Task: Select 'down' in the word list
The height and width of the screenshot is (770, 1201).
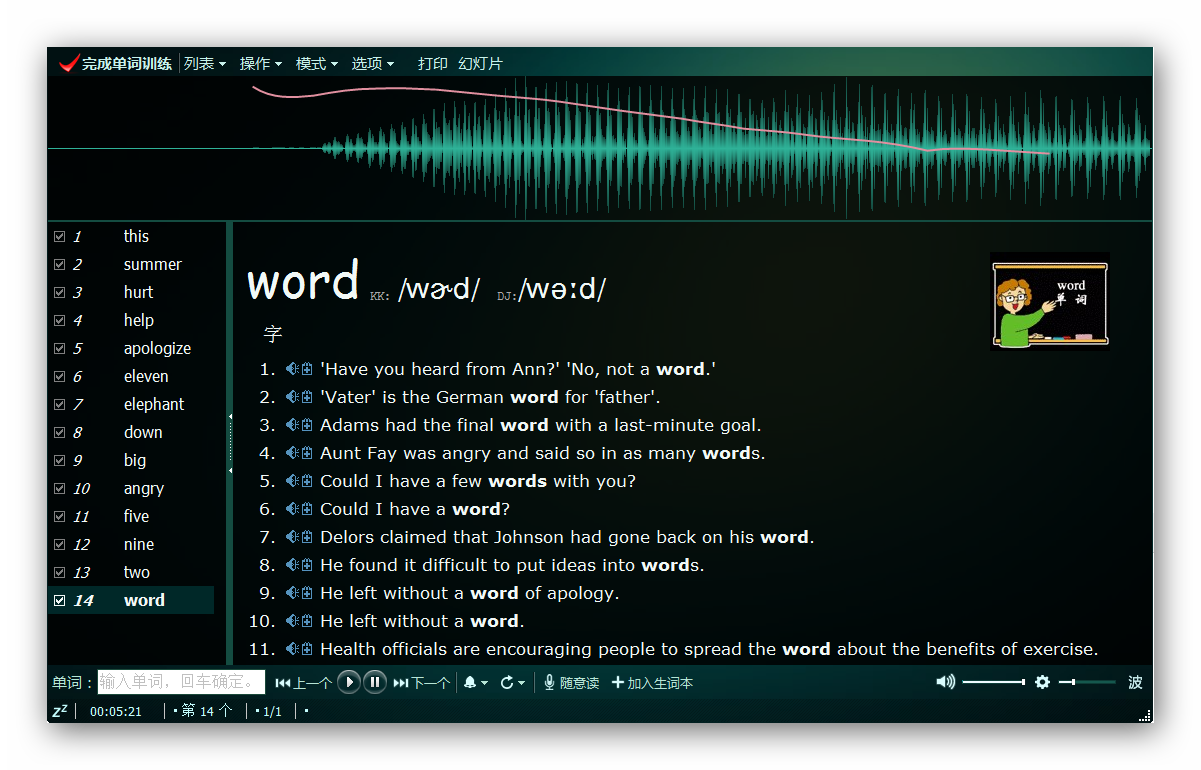Action: 143,433
